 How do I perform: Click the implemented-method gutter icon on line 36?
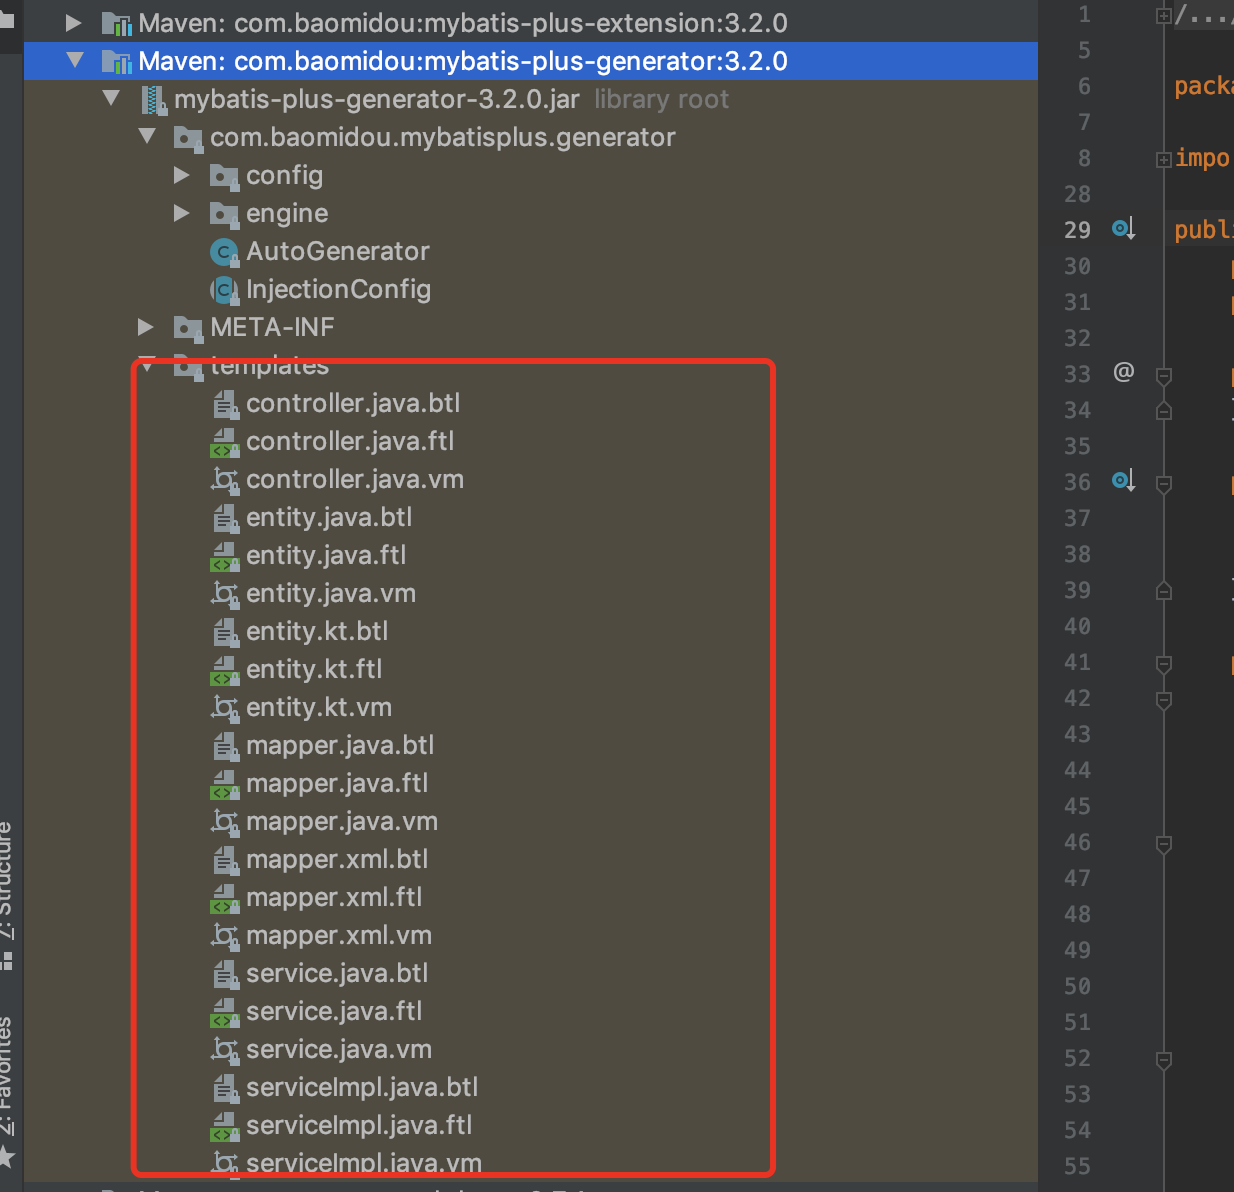pos(1123,481)
